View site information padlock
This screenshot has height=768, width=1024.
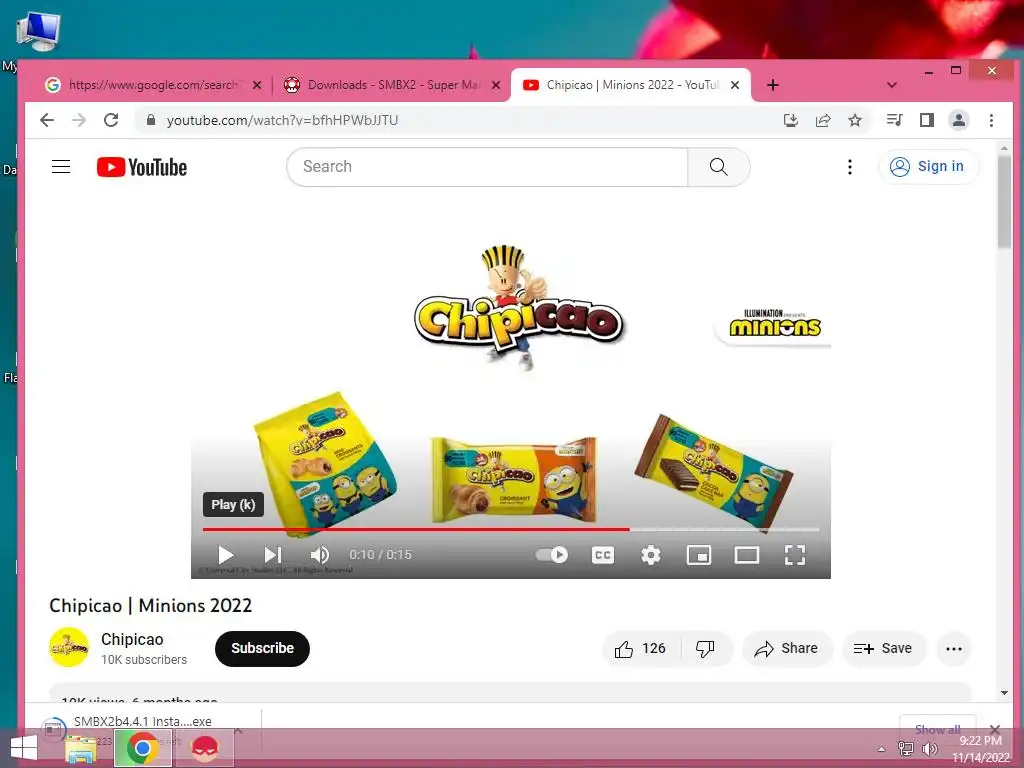[x=151, y=120]
